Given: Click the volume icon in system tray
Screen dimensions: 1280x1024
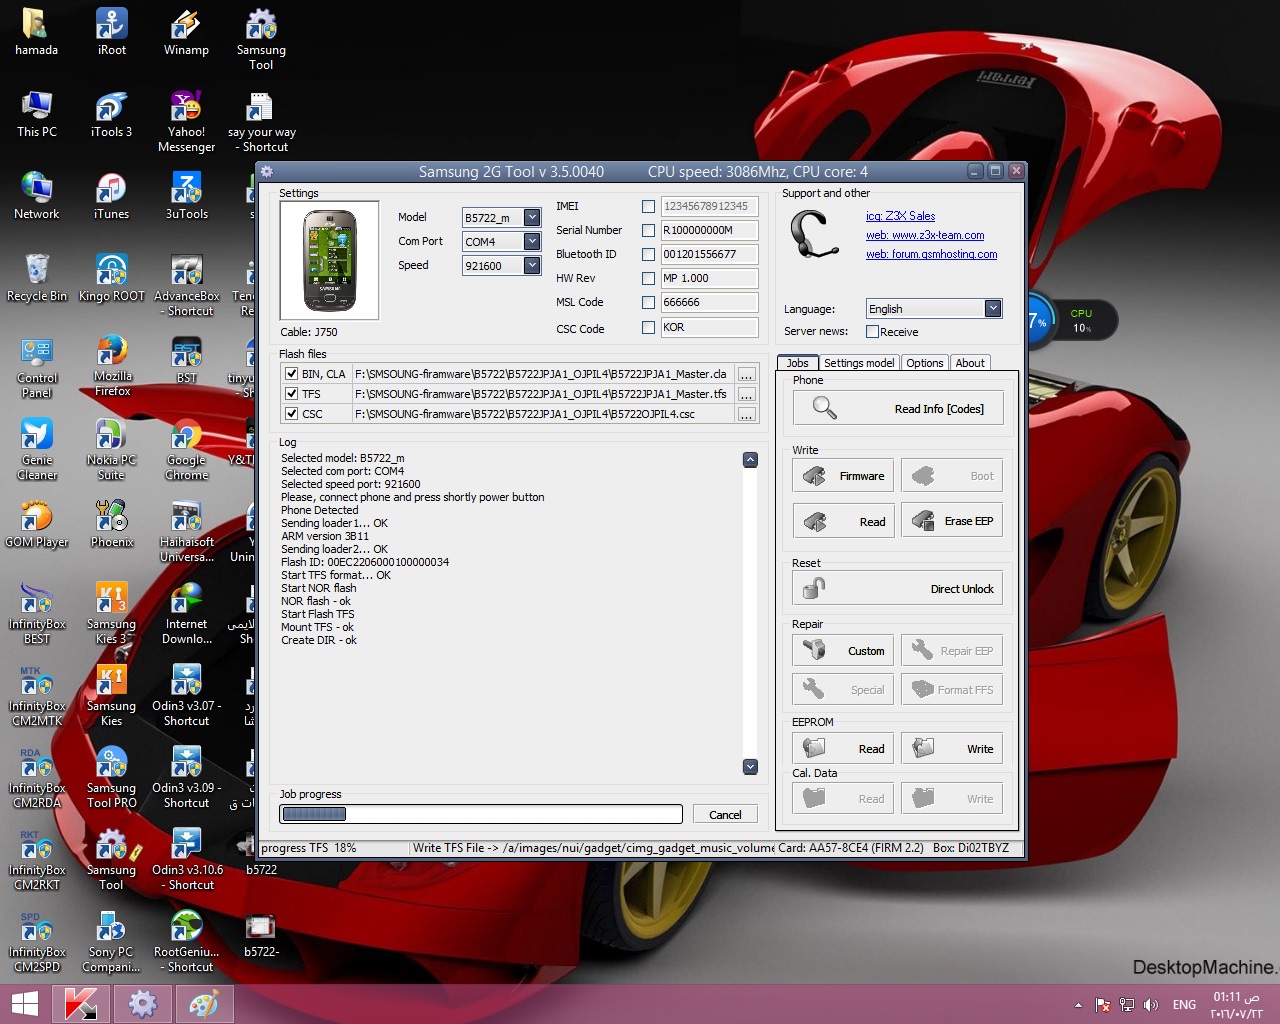Looking at the screenshot, I should pos(1151,1005).
